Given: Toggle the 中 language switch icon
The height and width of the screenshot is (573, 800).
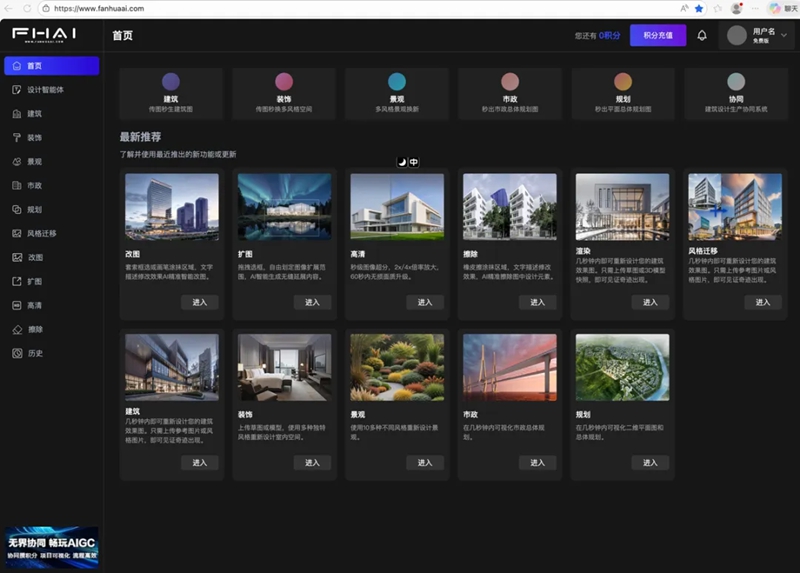Looking at the screenshot, I should click(414, 162).
